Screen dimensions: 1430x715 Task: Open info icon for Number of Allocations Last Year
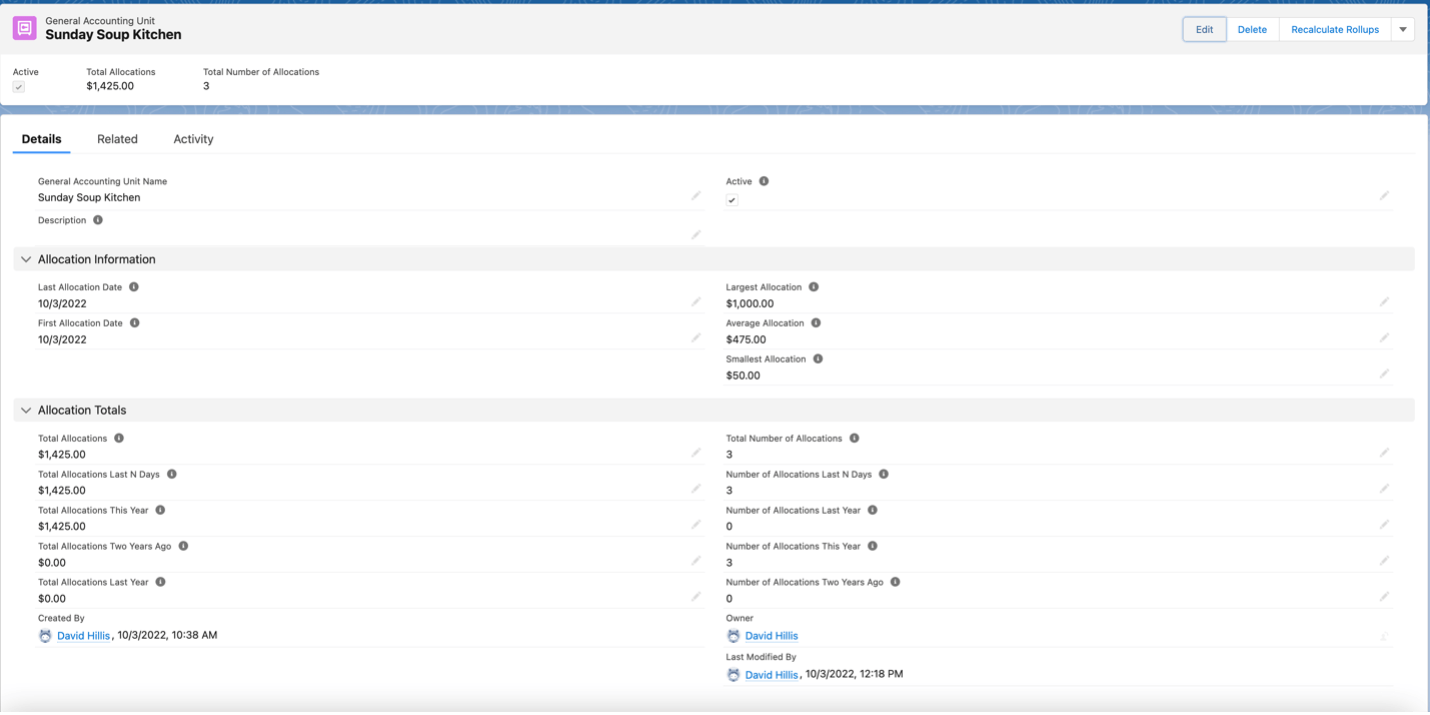click(x=873, y=510)
